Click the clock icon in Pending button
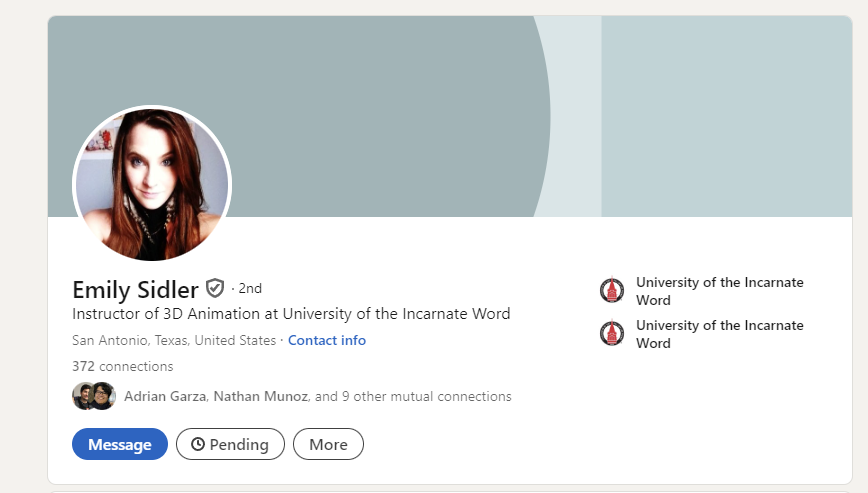 (198, 444)
